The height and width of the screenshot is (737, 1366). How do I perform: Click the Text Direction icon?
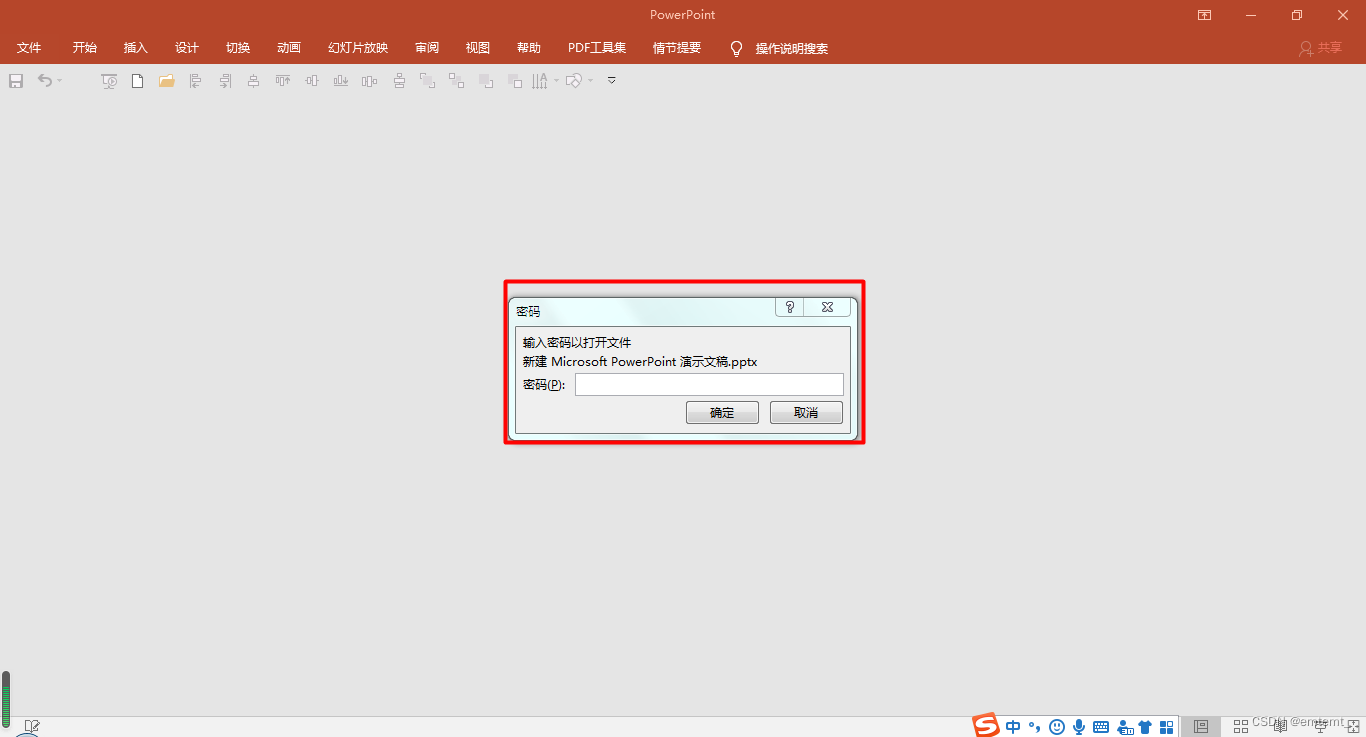pos(540,81)
